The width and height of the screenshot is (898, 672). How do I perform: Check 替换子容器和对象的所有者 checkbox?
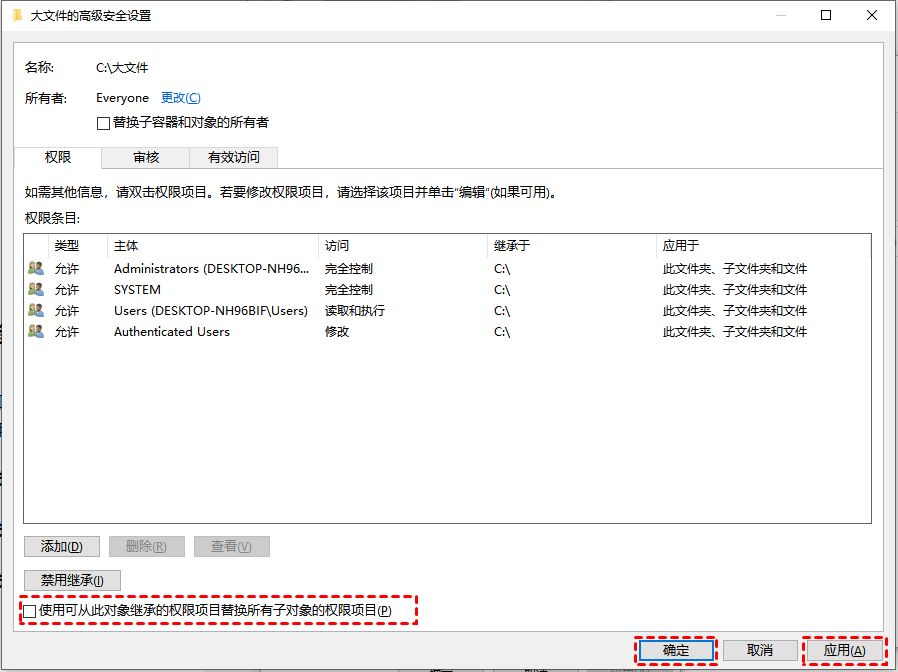click(103, 123)
